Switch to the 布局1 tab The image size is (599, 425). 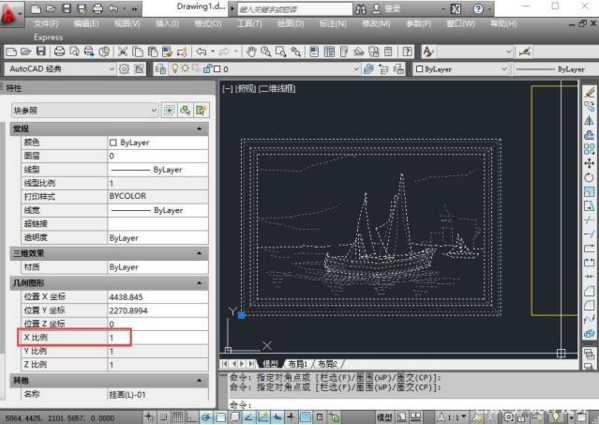[298, 364]
